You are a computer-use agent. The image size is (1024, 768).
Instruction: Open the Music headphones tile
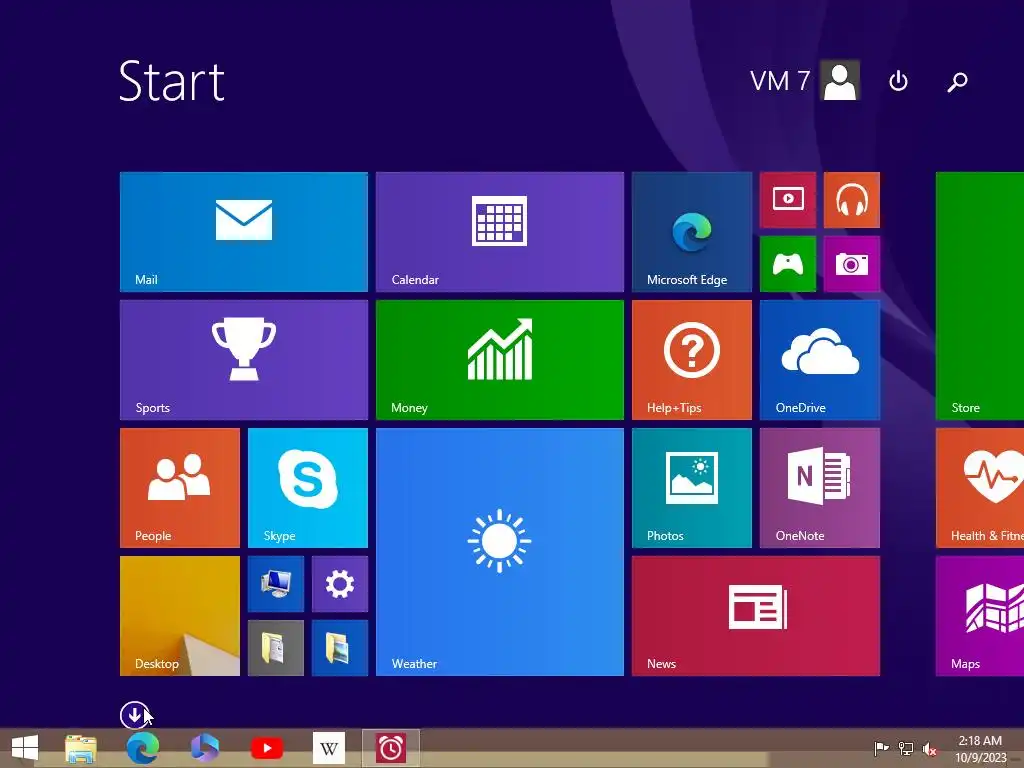coord(852,200)
